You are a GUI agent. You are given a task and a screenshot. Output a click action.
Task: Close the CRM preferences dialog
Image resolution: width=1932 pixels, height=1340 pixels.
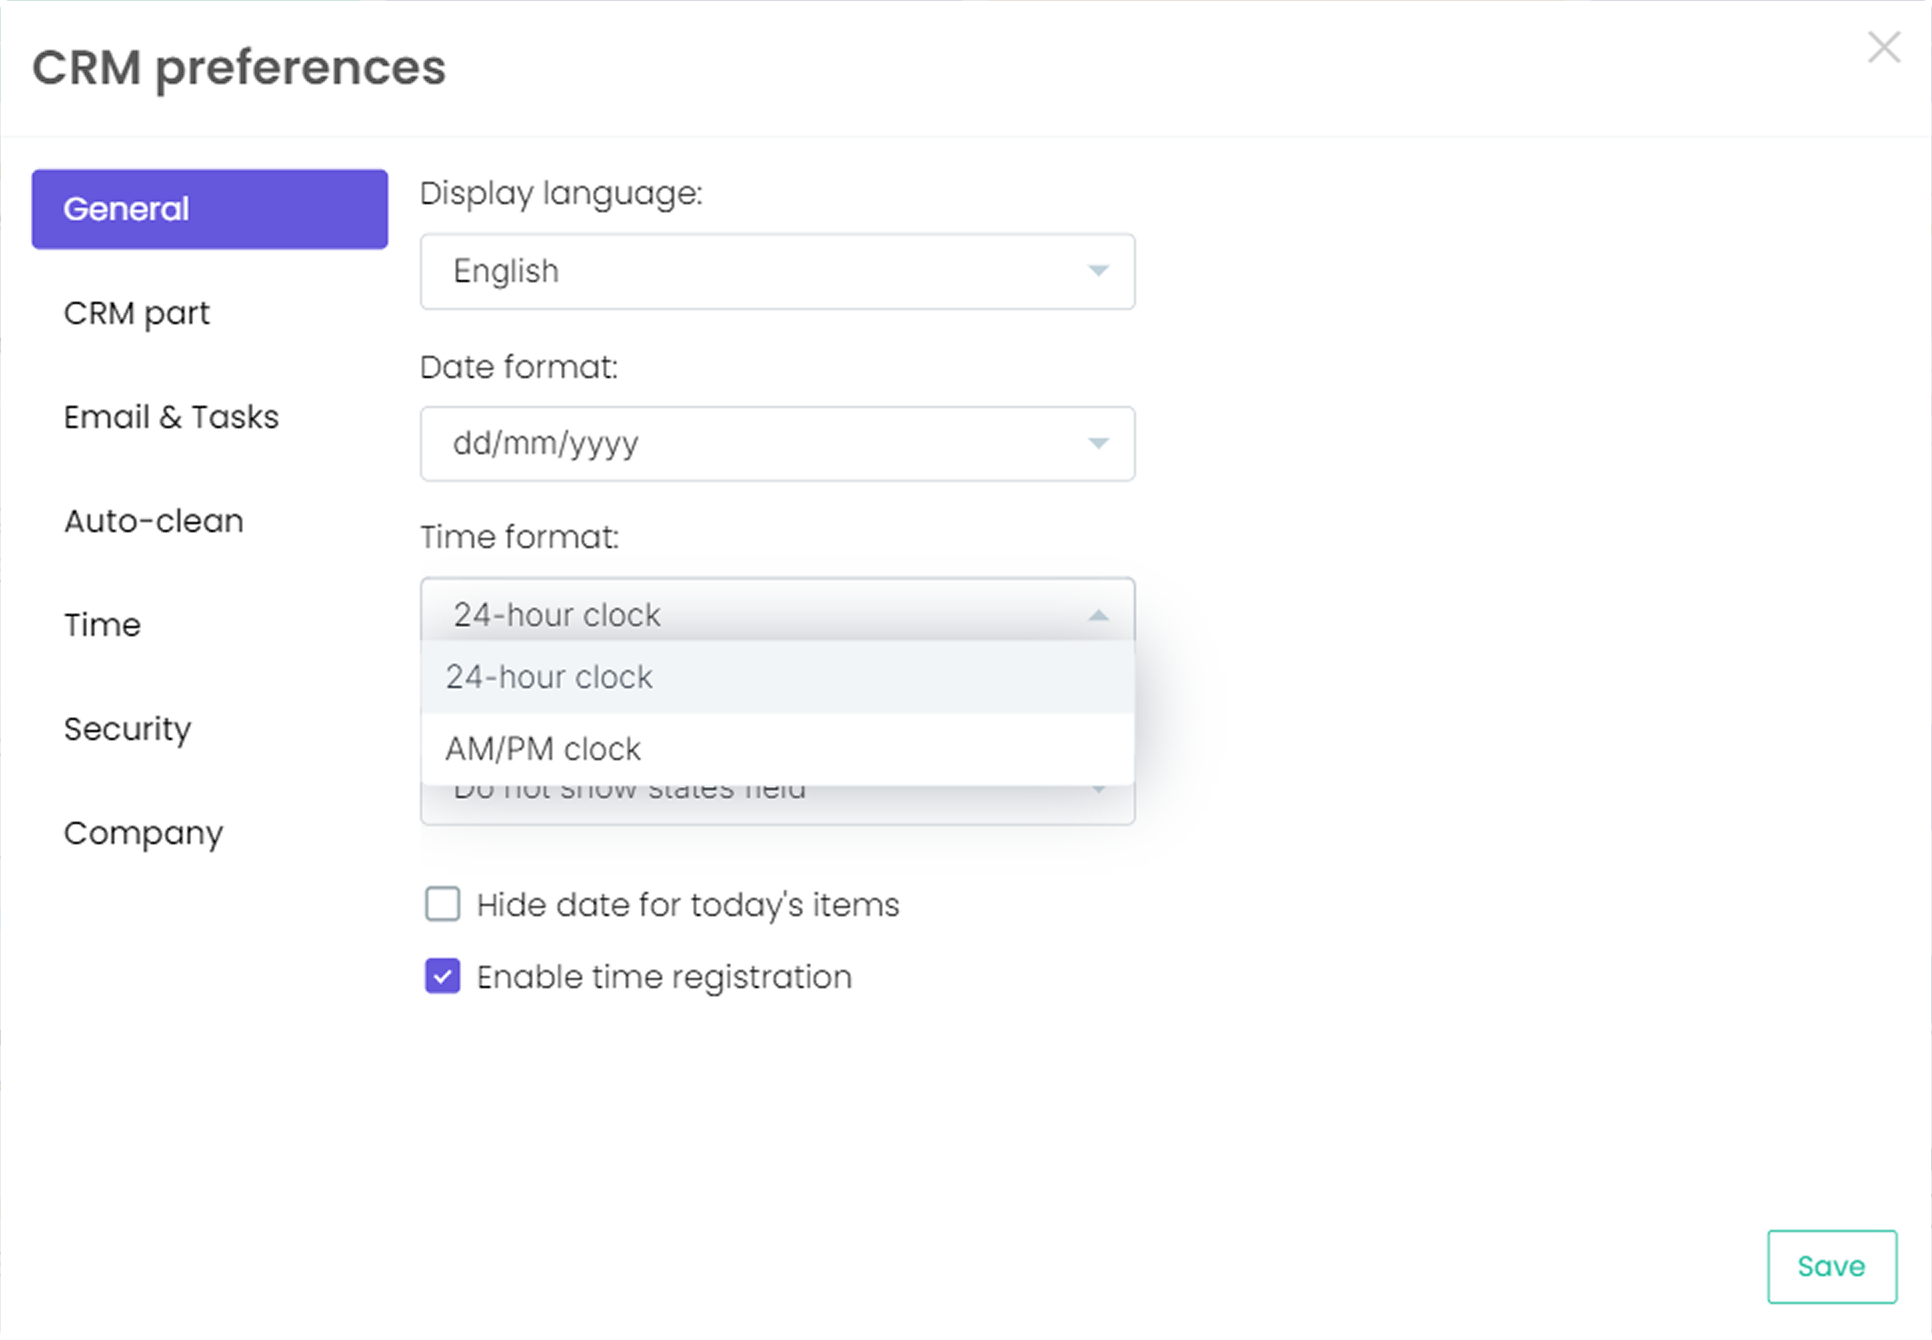tap(1883, 47)
